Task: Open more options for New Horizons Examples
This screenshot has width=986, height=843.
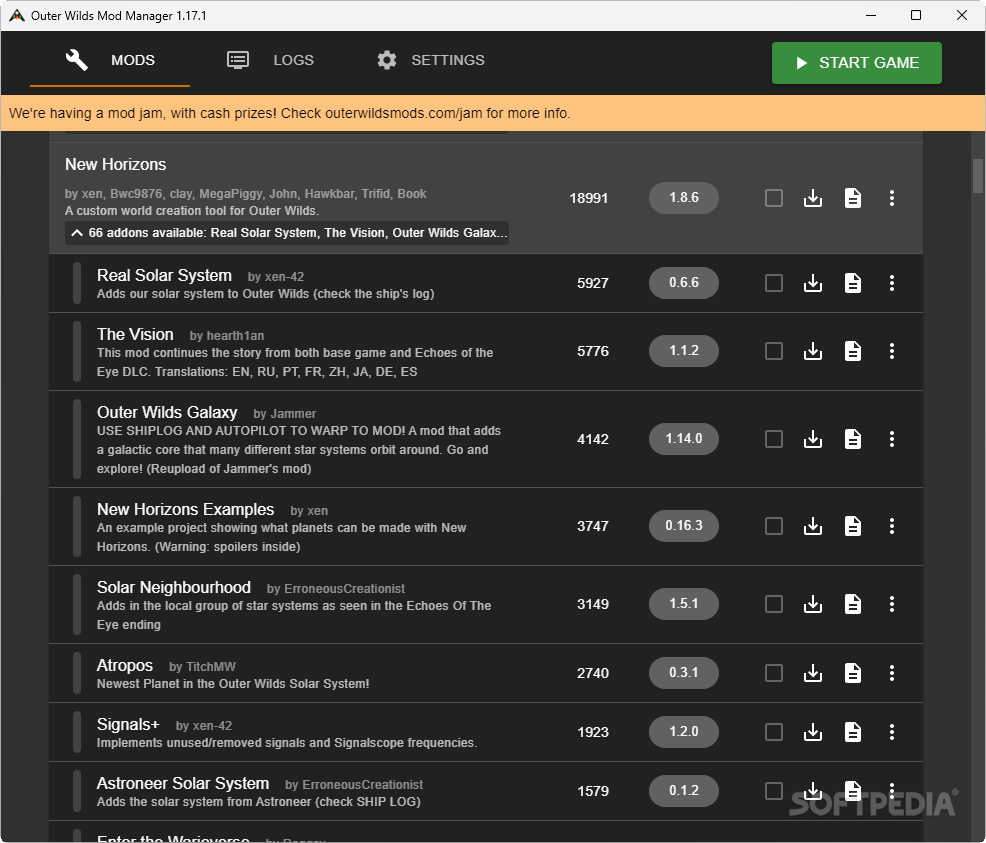Action: pos(892,526)
